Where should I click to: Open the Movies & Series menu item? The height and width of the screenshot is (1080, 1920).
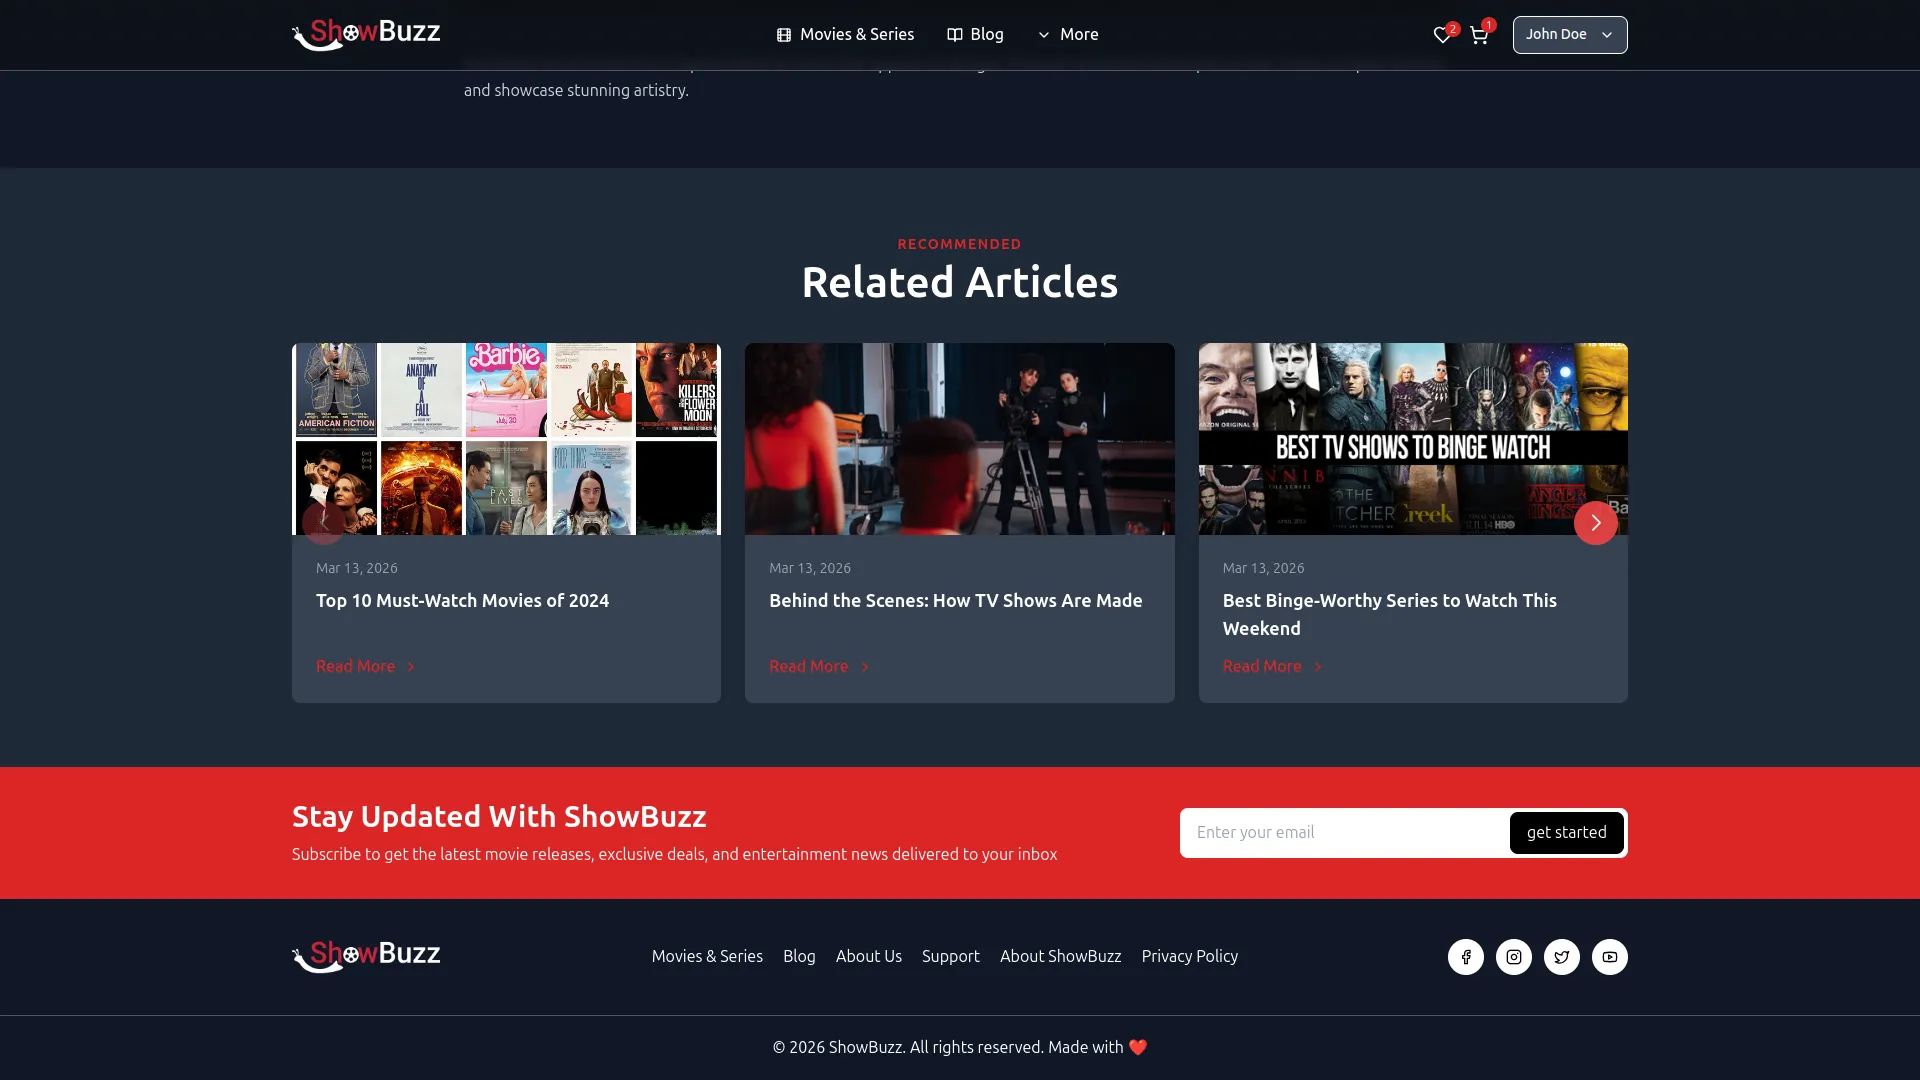tap(845, 34)
